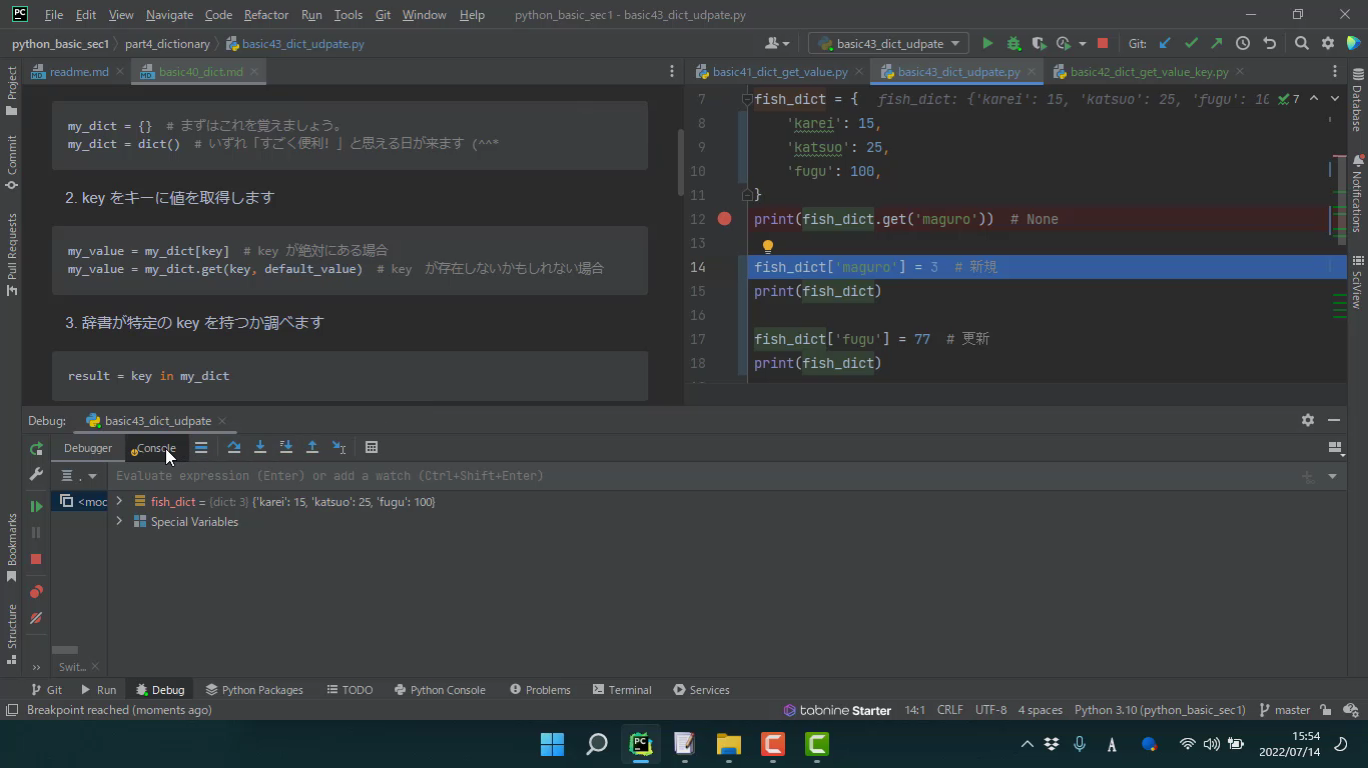Stop debugging with red square in debug sidebar
The height and width of the screenshot is (768, 1368).
pos(36,559)
